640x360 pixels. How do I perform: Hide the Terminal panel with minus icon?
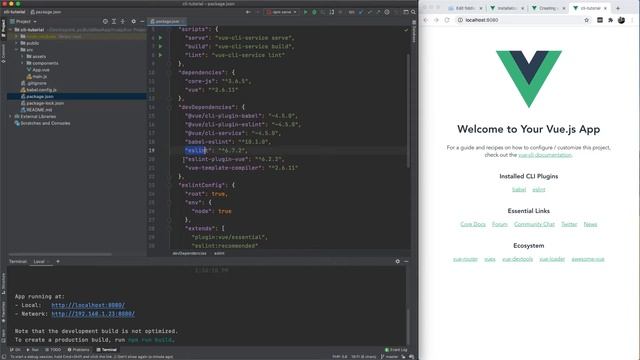coord(406,261)
